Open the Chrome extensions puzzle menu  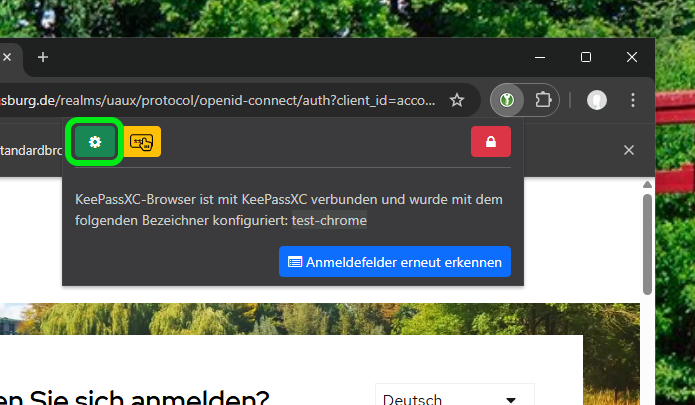543,100
